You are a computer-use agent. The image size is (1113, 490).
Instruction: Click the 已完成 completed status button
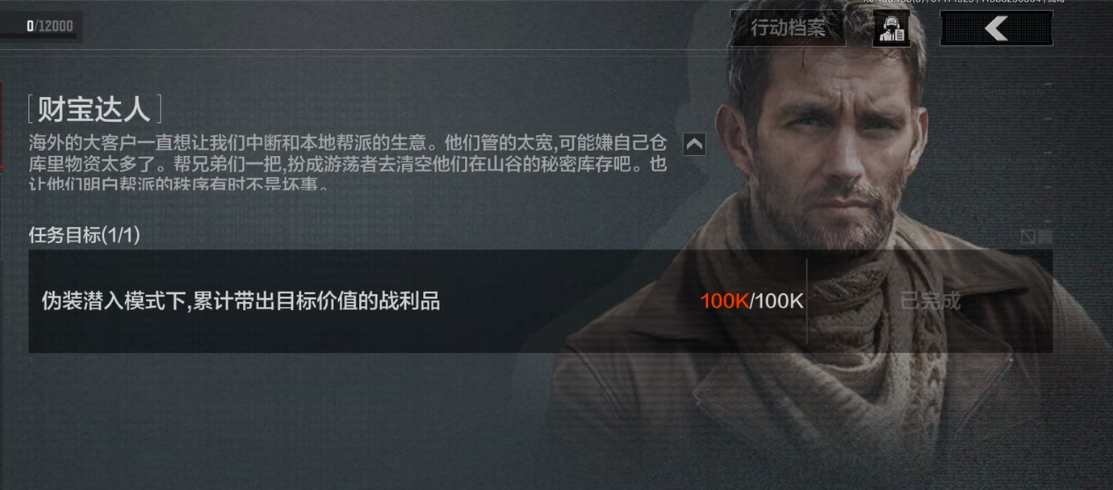point(930,301)
